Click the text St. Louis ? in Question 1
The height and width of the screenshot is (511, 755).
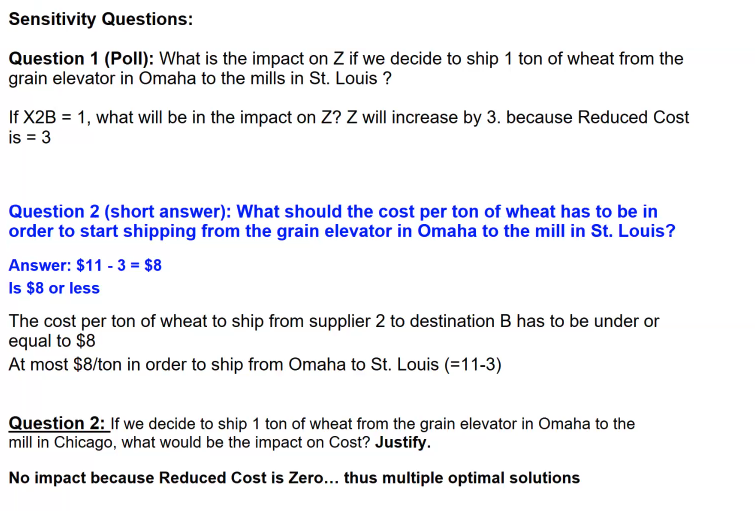350,79
